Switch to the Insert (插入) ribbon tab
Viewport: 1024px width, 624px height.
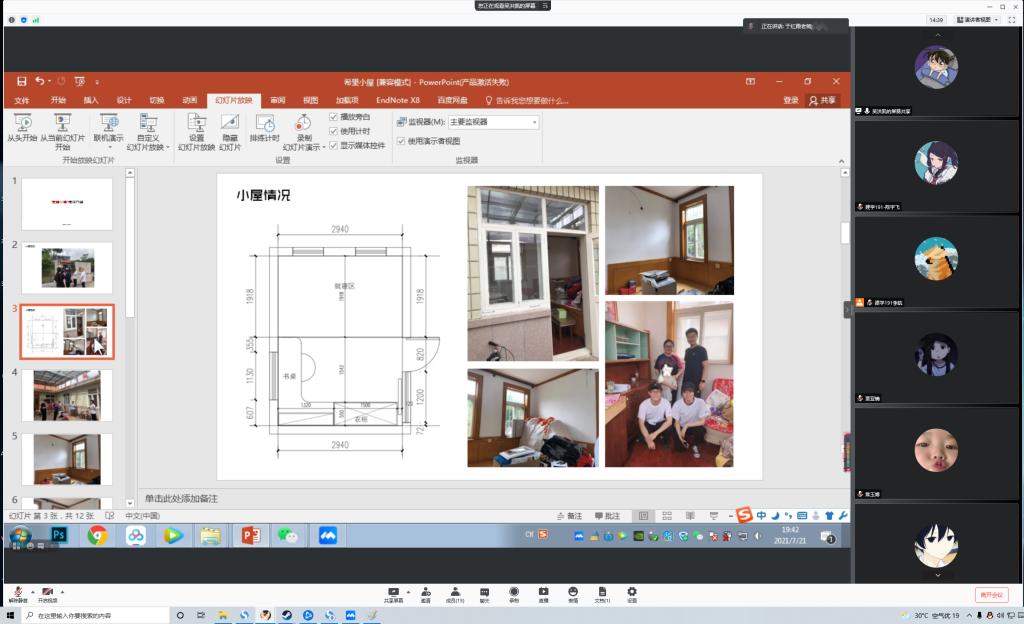pyautogui.click(x=91, y=100)
